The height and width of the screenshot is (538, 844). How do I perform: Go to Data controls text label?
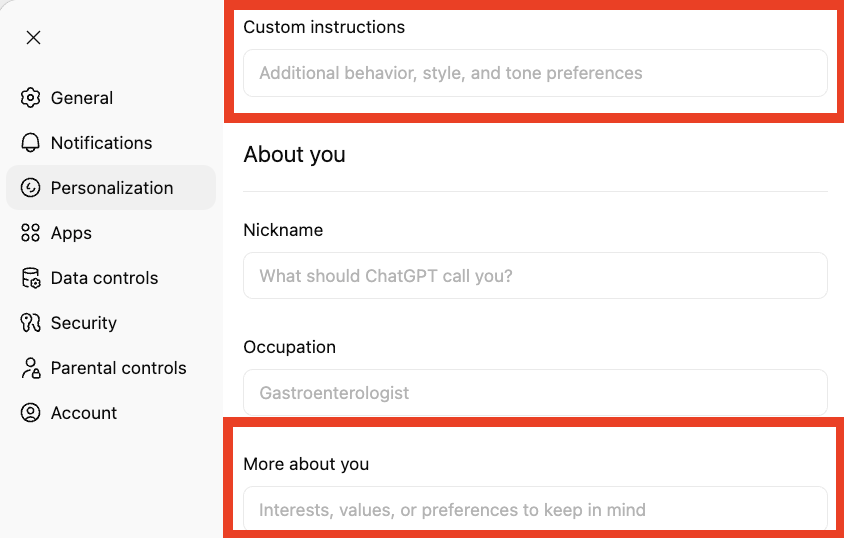coord(104,278)
